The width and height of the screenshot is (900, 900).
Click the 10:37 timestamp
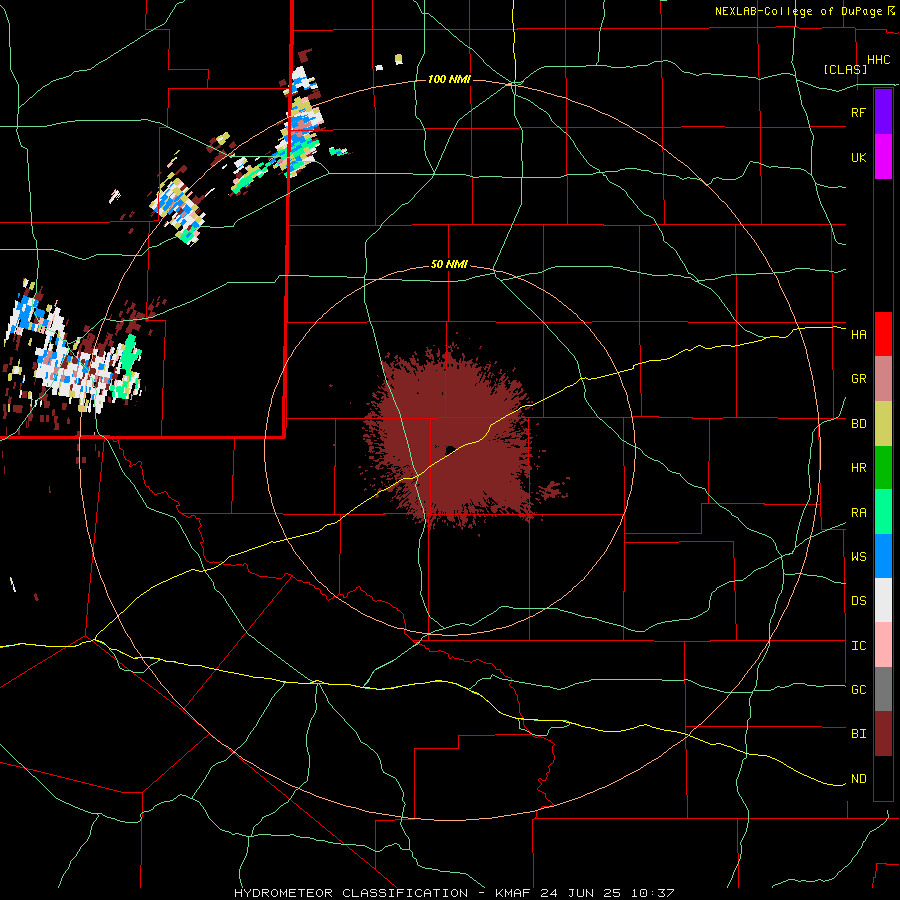[x=652, y=893]
